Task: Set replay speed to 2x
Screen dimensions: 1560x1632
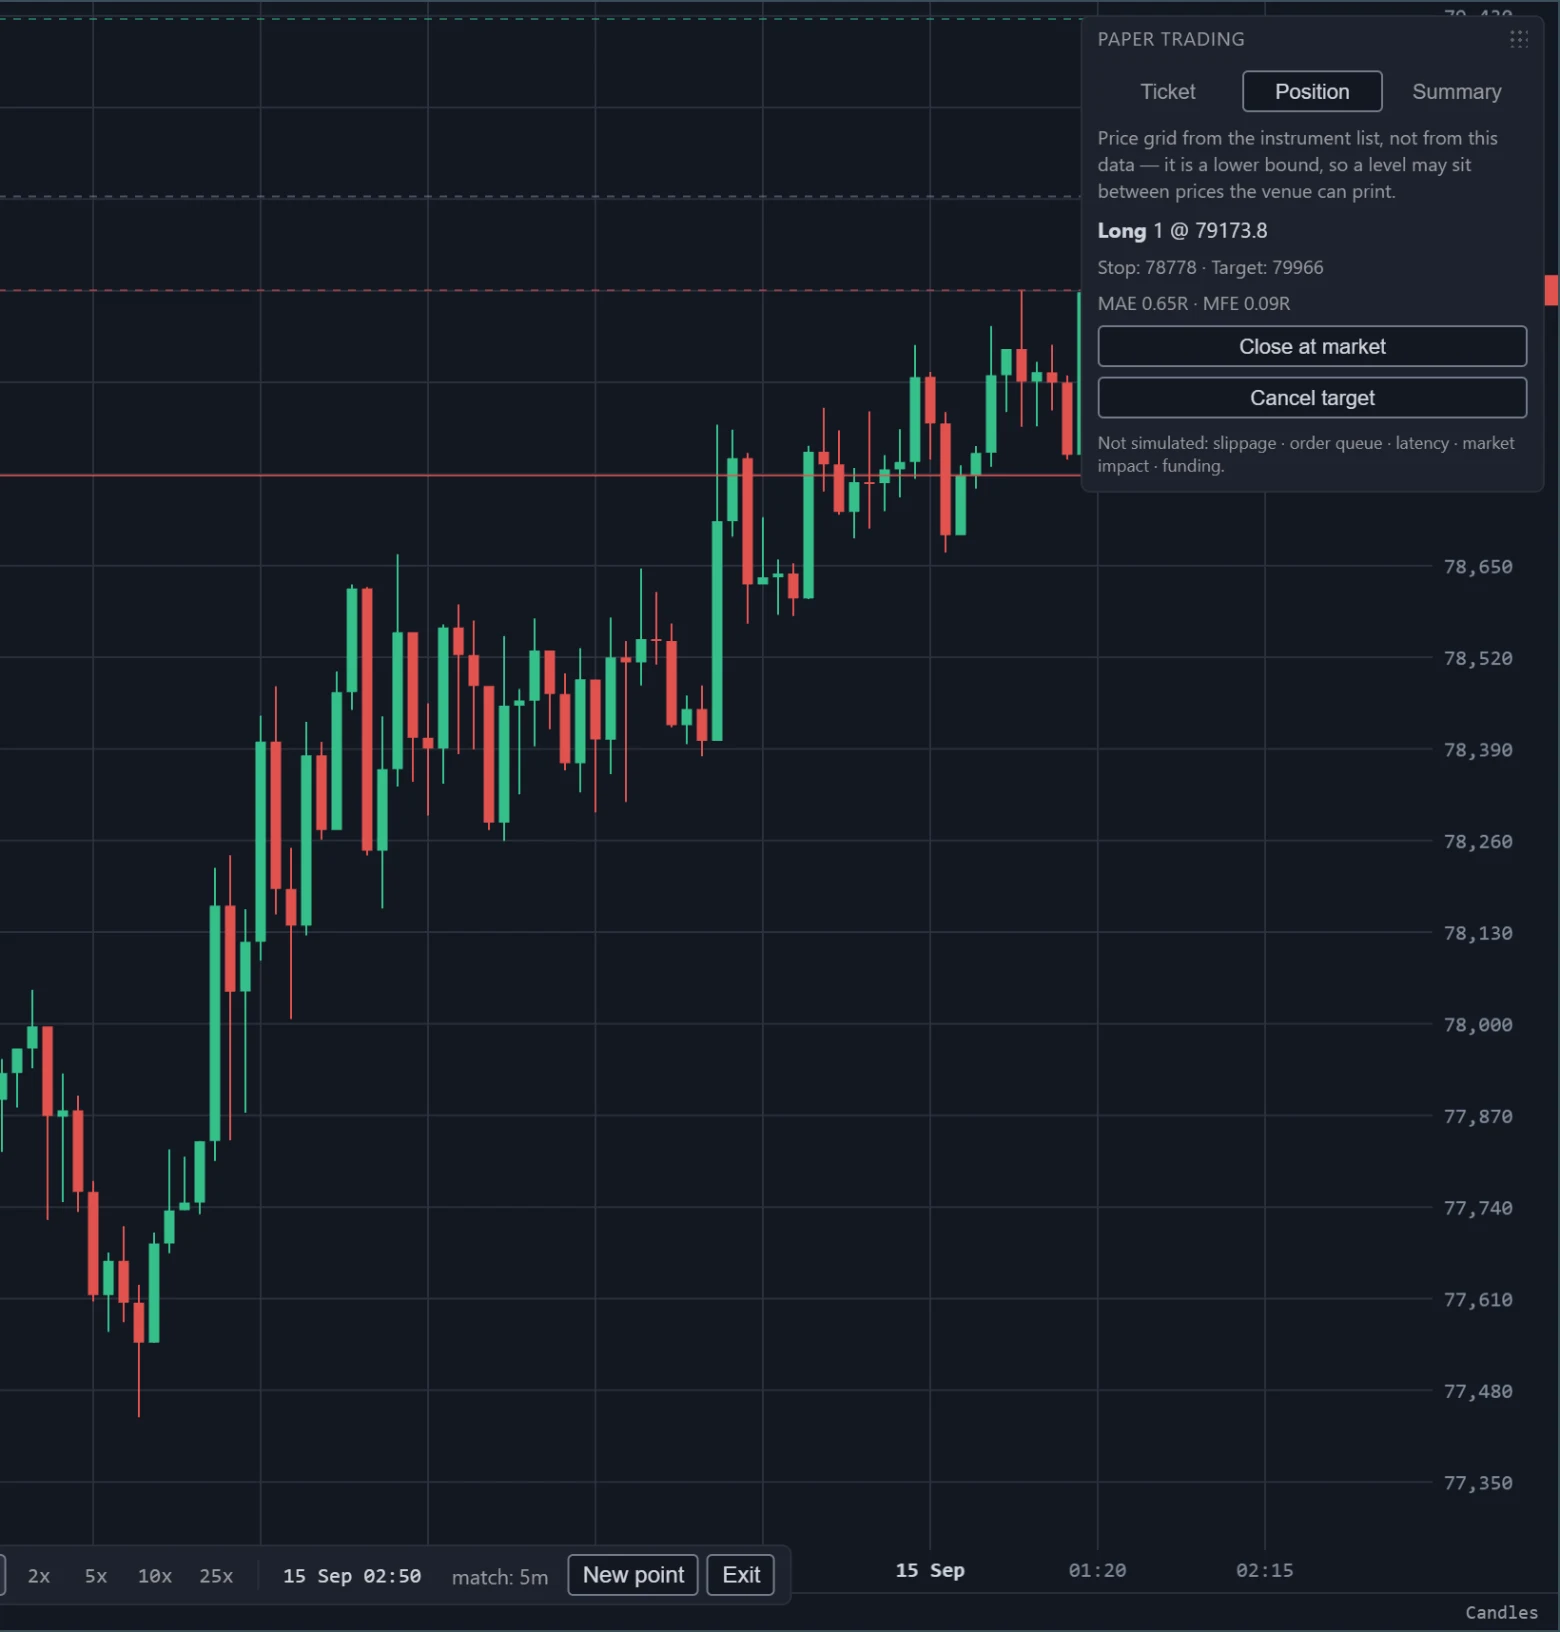Action: [39, 1576]
